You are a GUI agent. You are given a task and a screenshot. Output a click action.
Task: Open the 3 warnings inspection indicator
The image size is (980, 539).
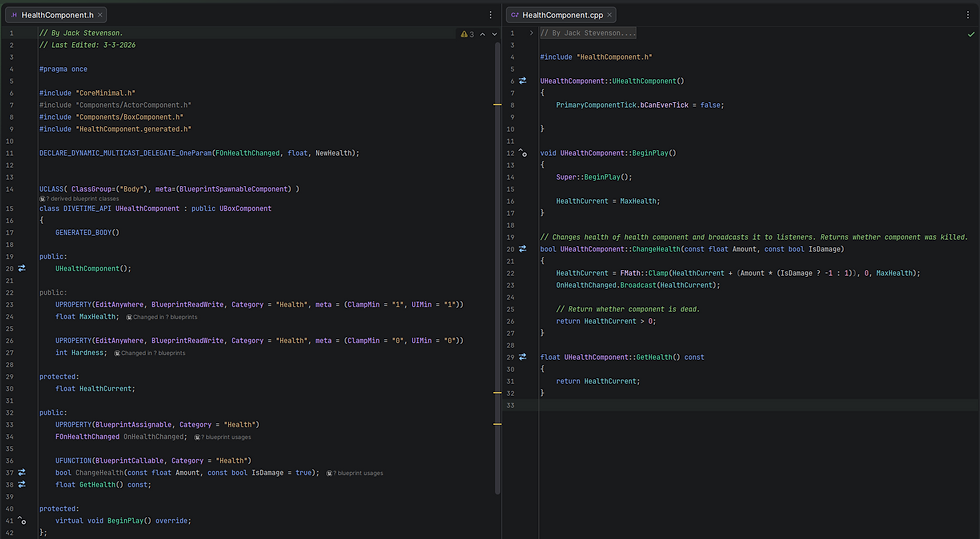coord(468,34)
